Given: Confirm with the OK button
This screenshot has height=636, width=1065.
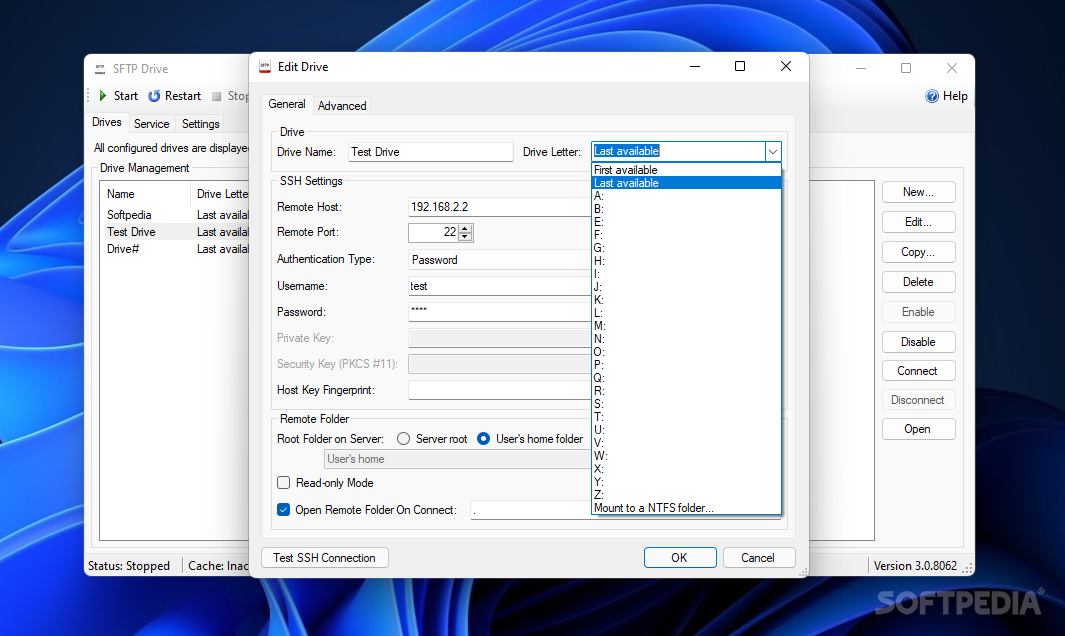Looking at the screenshot, I should click(x=680, y=558).
